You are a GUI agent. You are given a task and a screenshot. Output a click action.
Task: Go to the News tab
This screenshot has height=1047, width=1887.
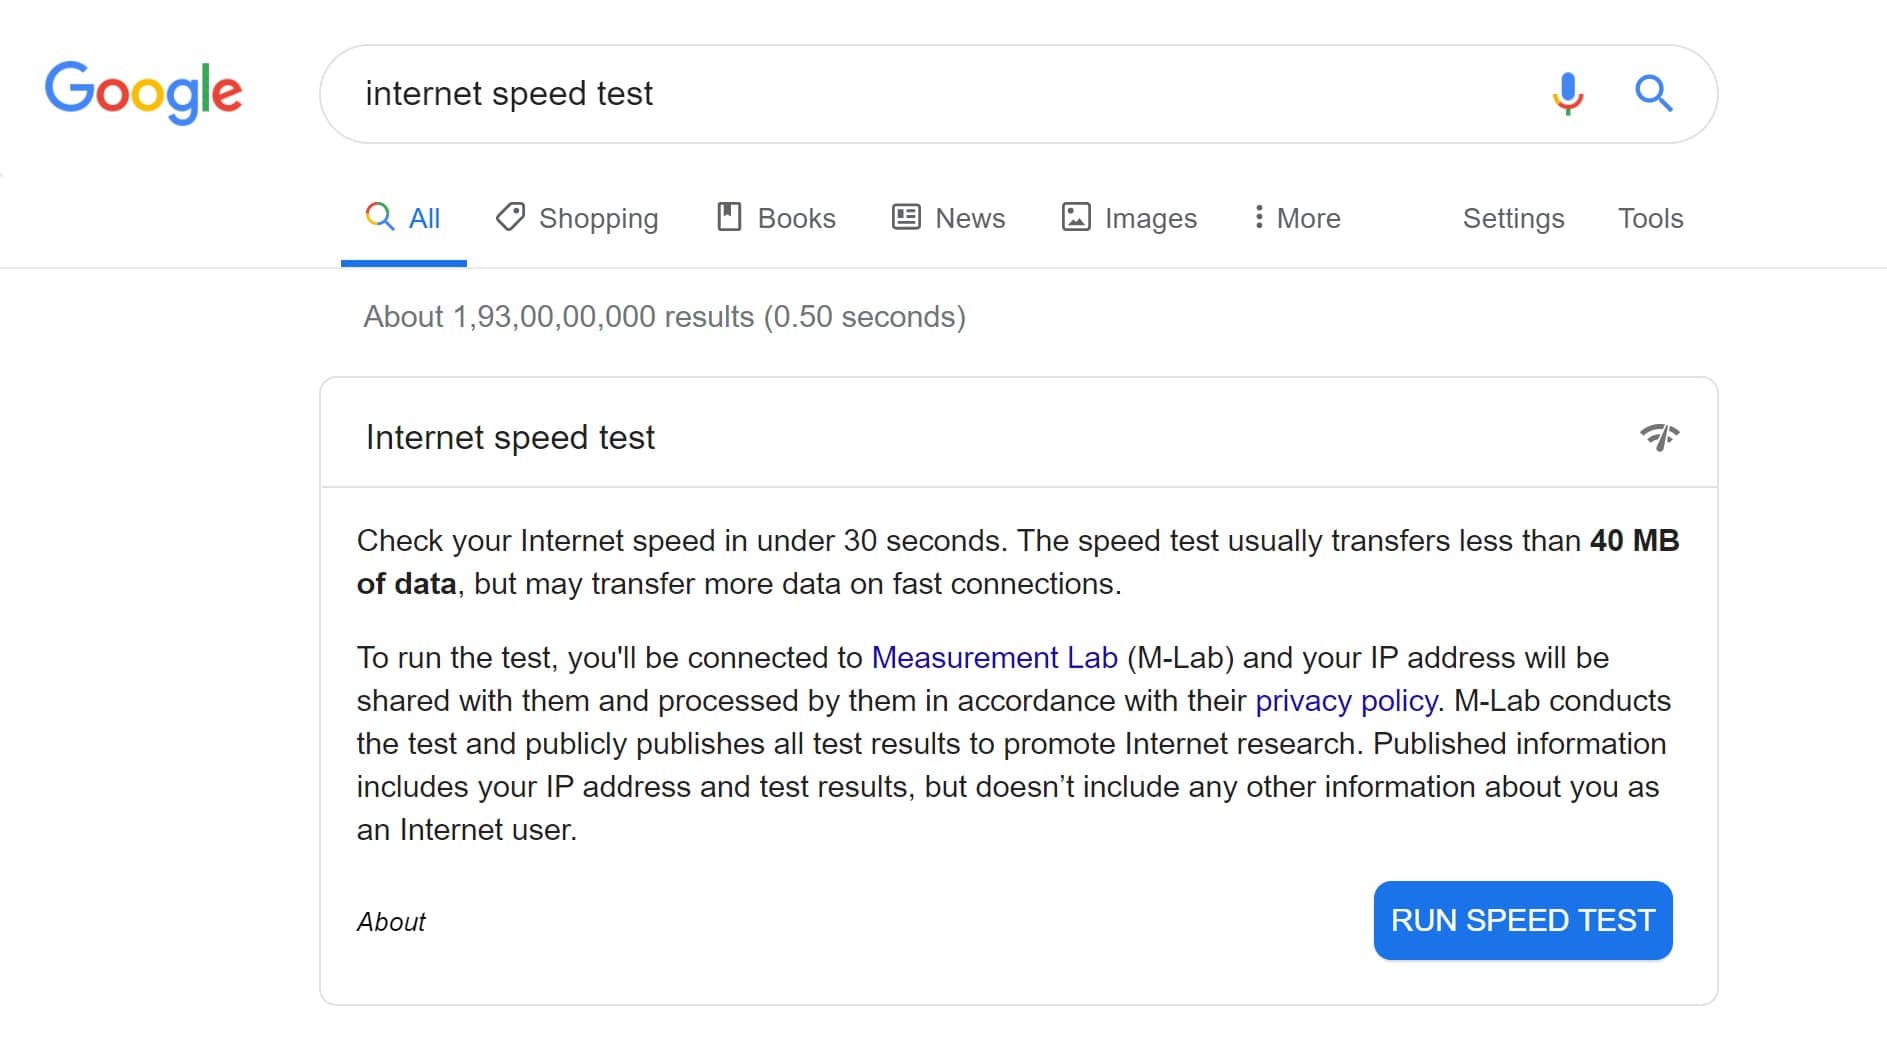969,218
